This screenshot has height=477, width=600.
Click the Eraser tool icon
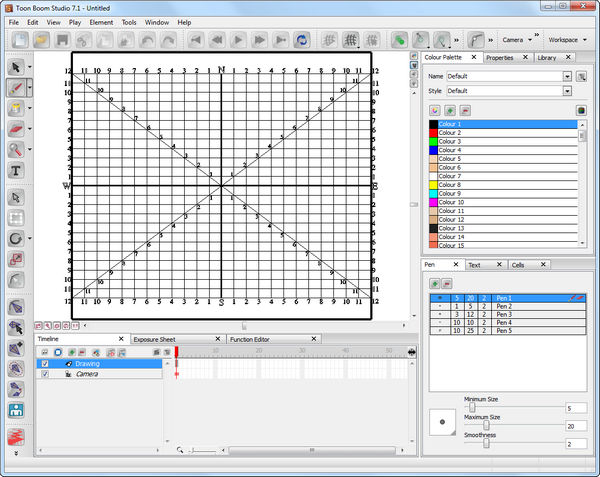point(17,129)
